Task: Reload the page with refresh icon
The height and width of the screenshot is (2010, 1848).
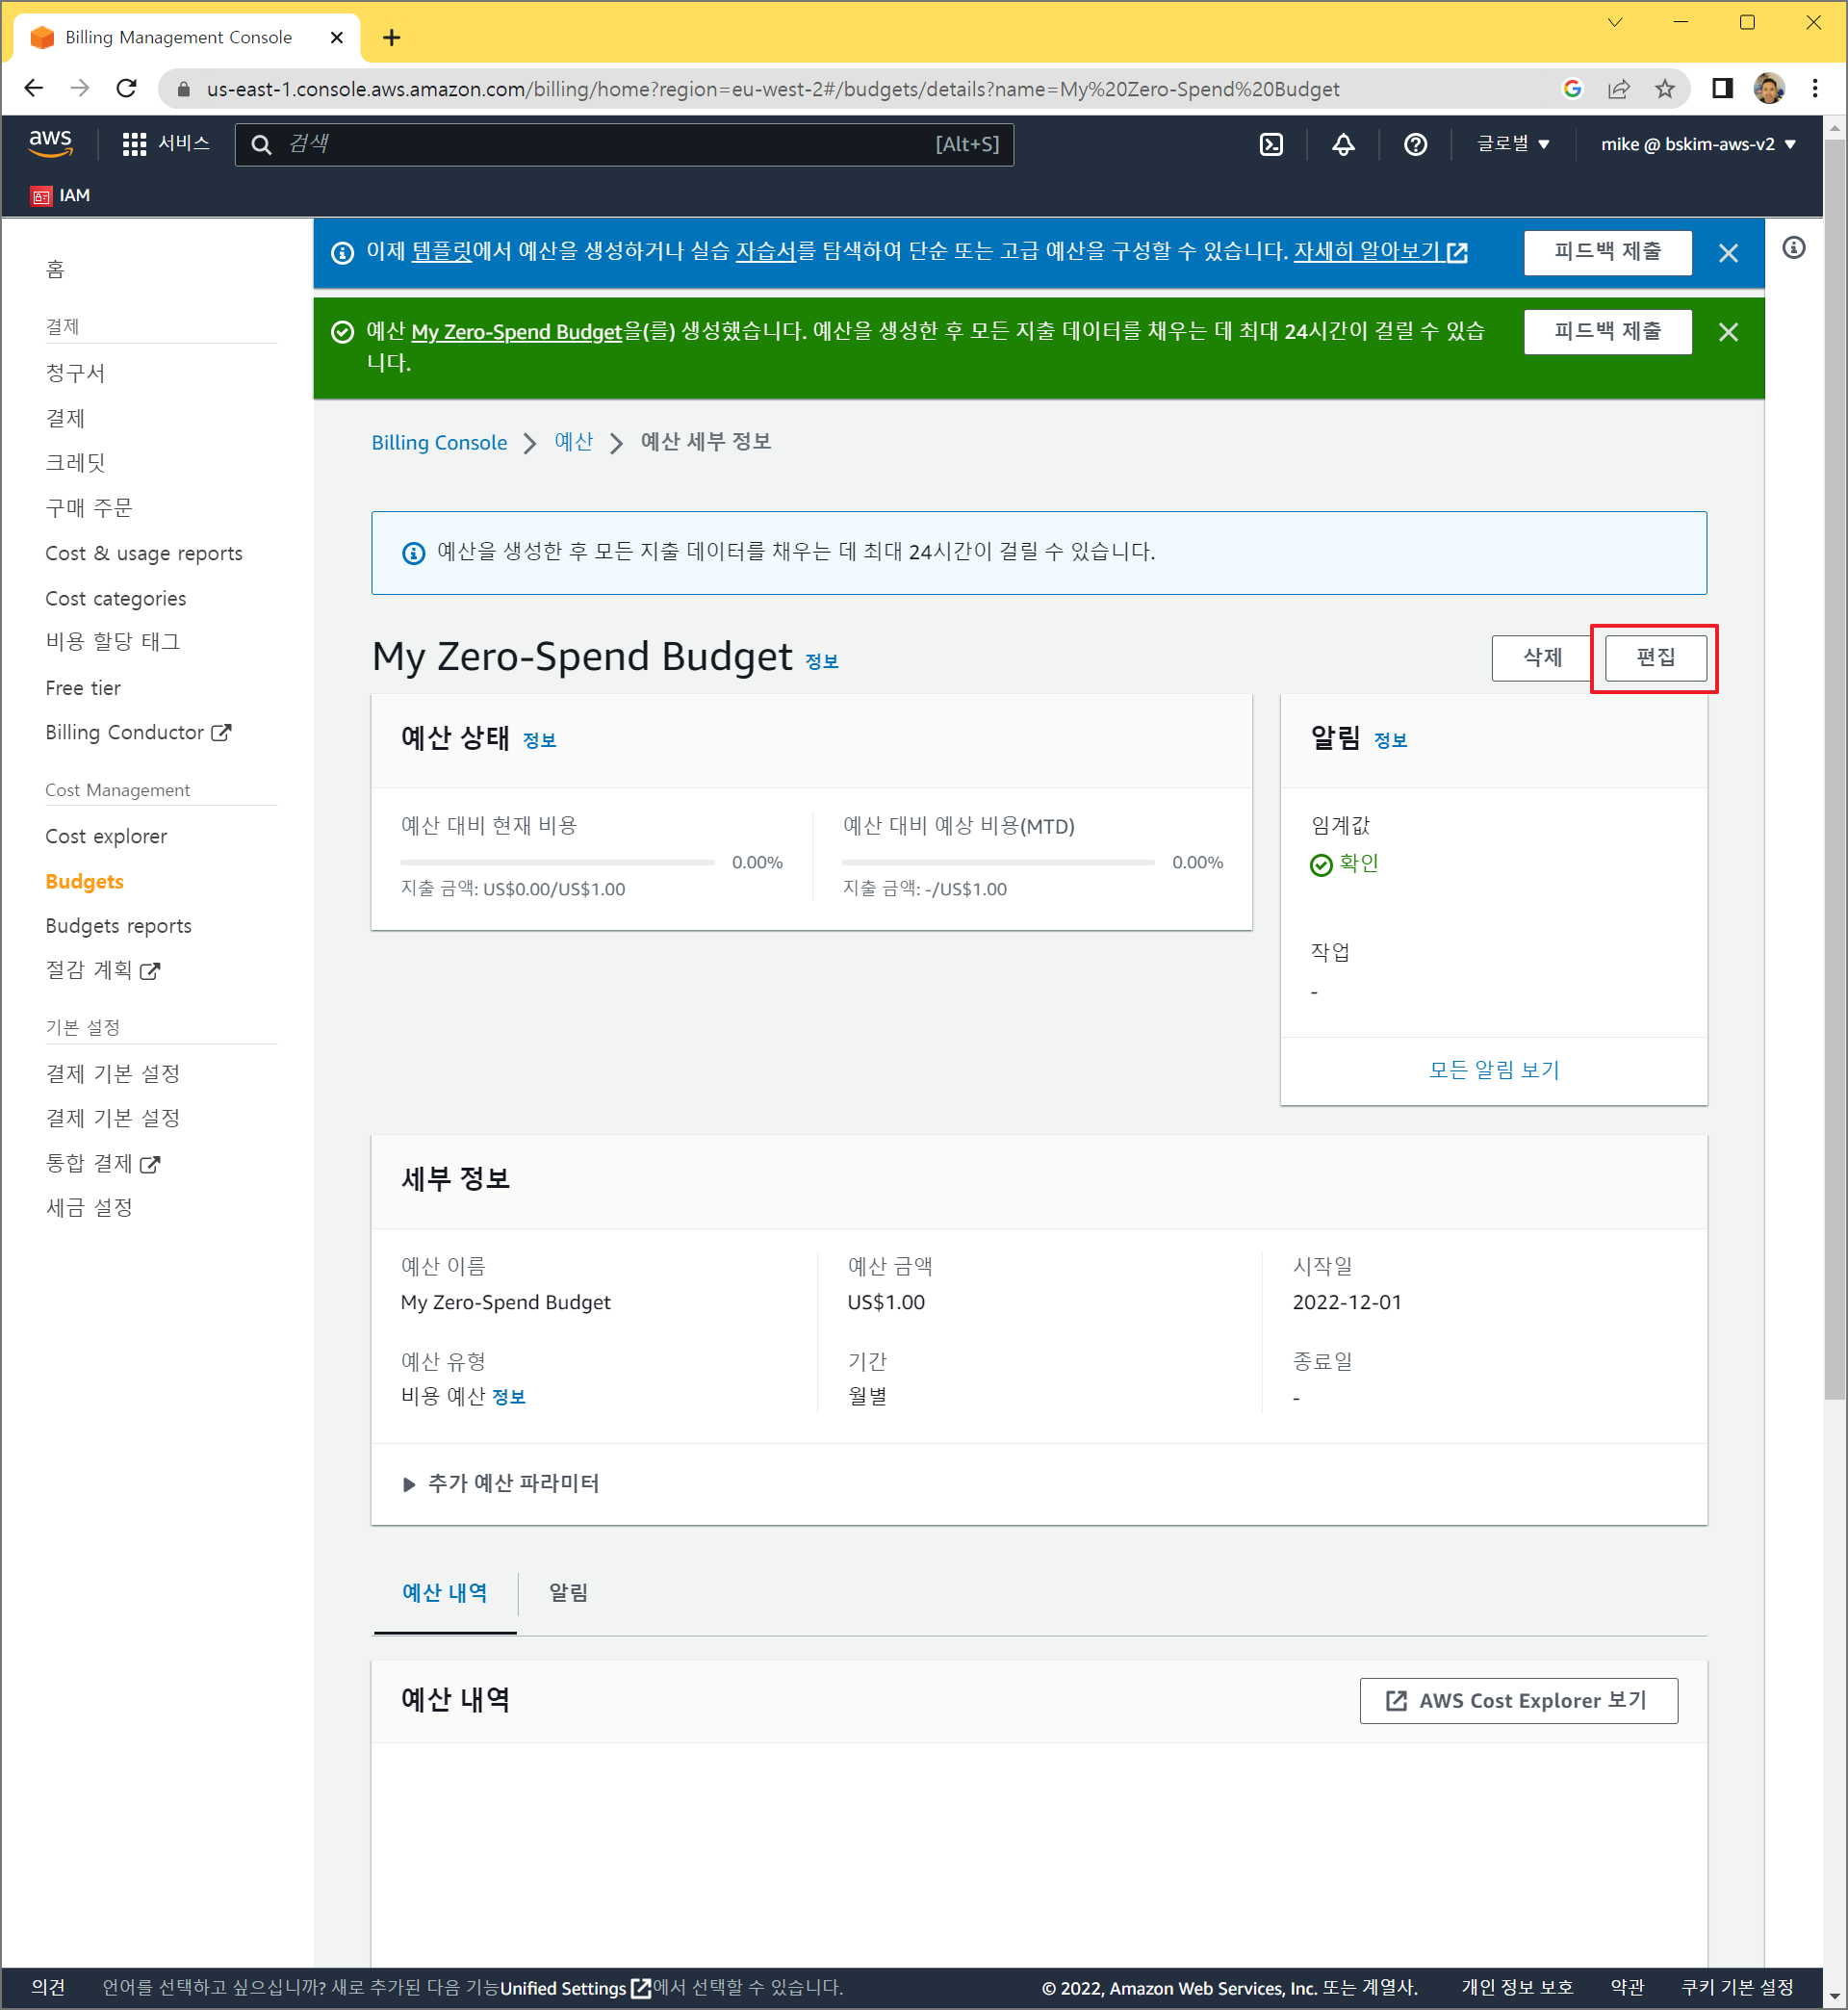Action: pos(126,88)
